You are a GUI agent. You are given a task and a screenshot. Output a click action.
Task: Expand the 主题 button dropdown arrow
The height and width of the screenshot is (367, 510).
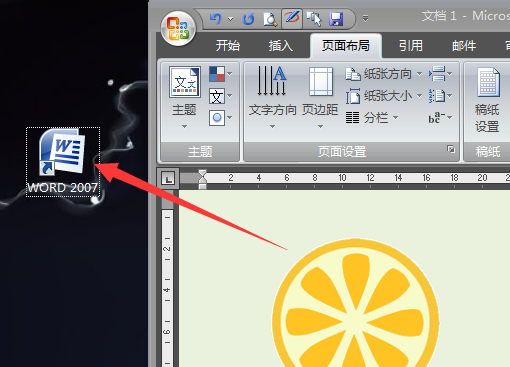tap(184, 127)
